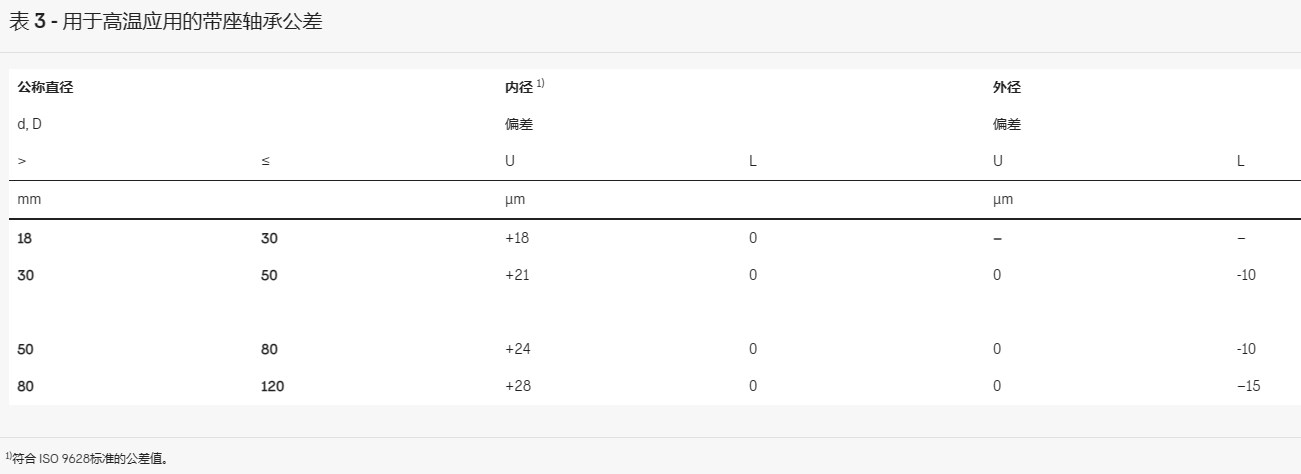The height and width of the screenshot is (474, 1301).
Task: Click the +21 inner diameter value
Action: tap(517, 275)
